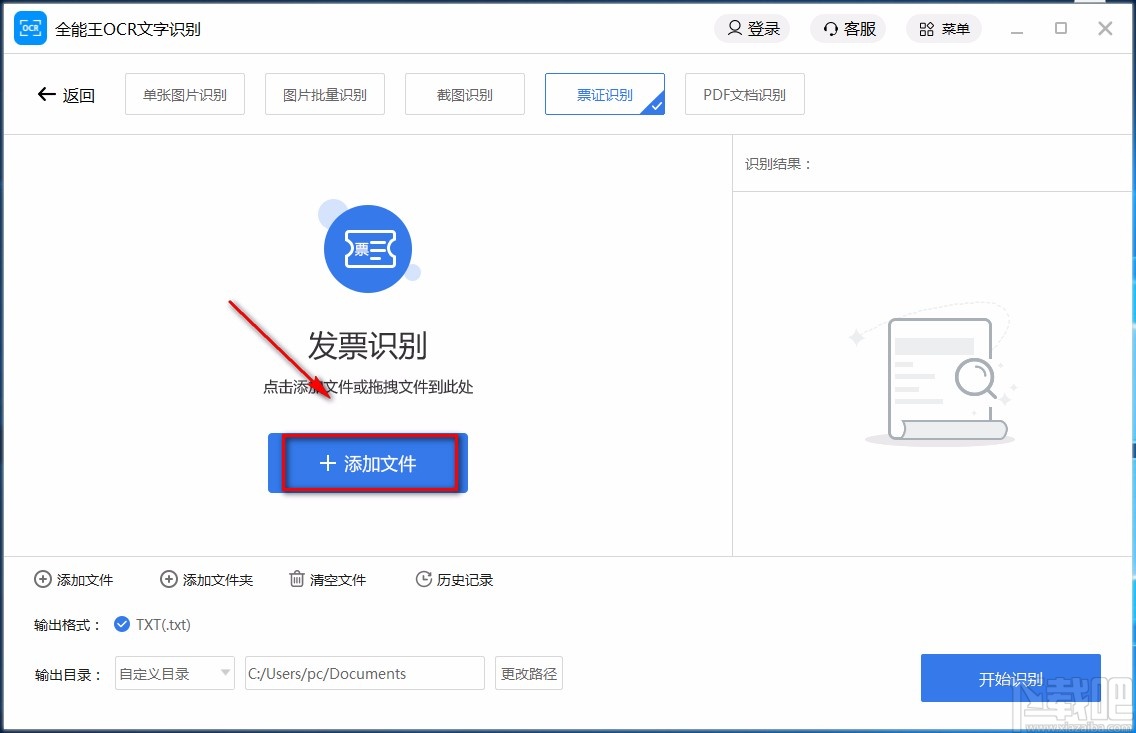Open 历史记录 via the clock icon

pos(422,579)
